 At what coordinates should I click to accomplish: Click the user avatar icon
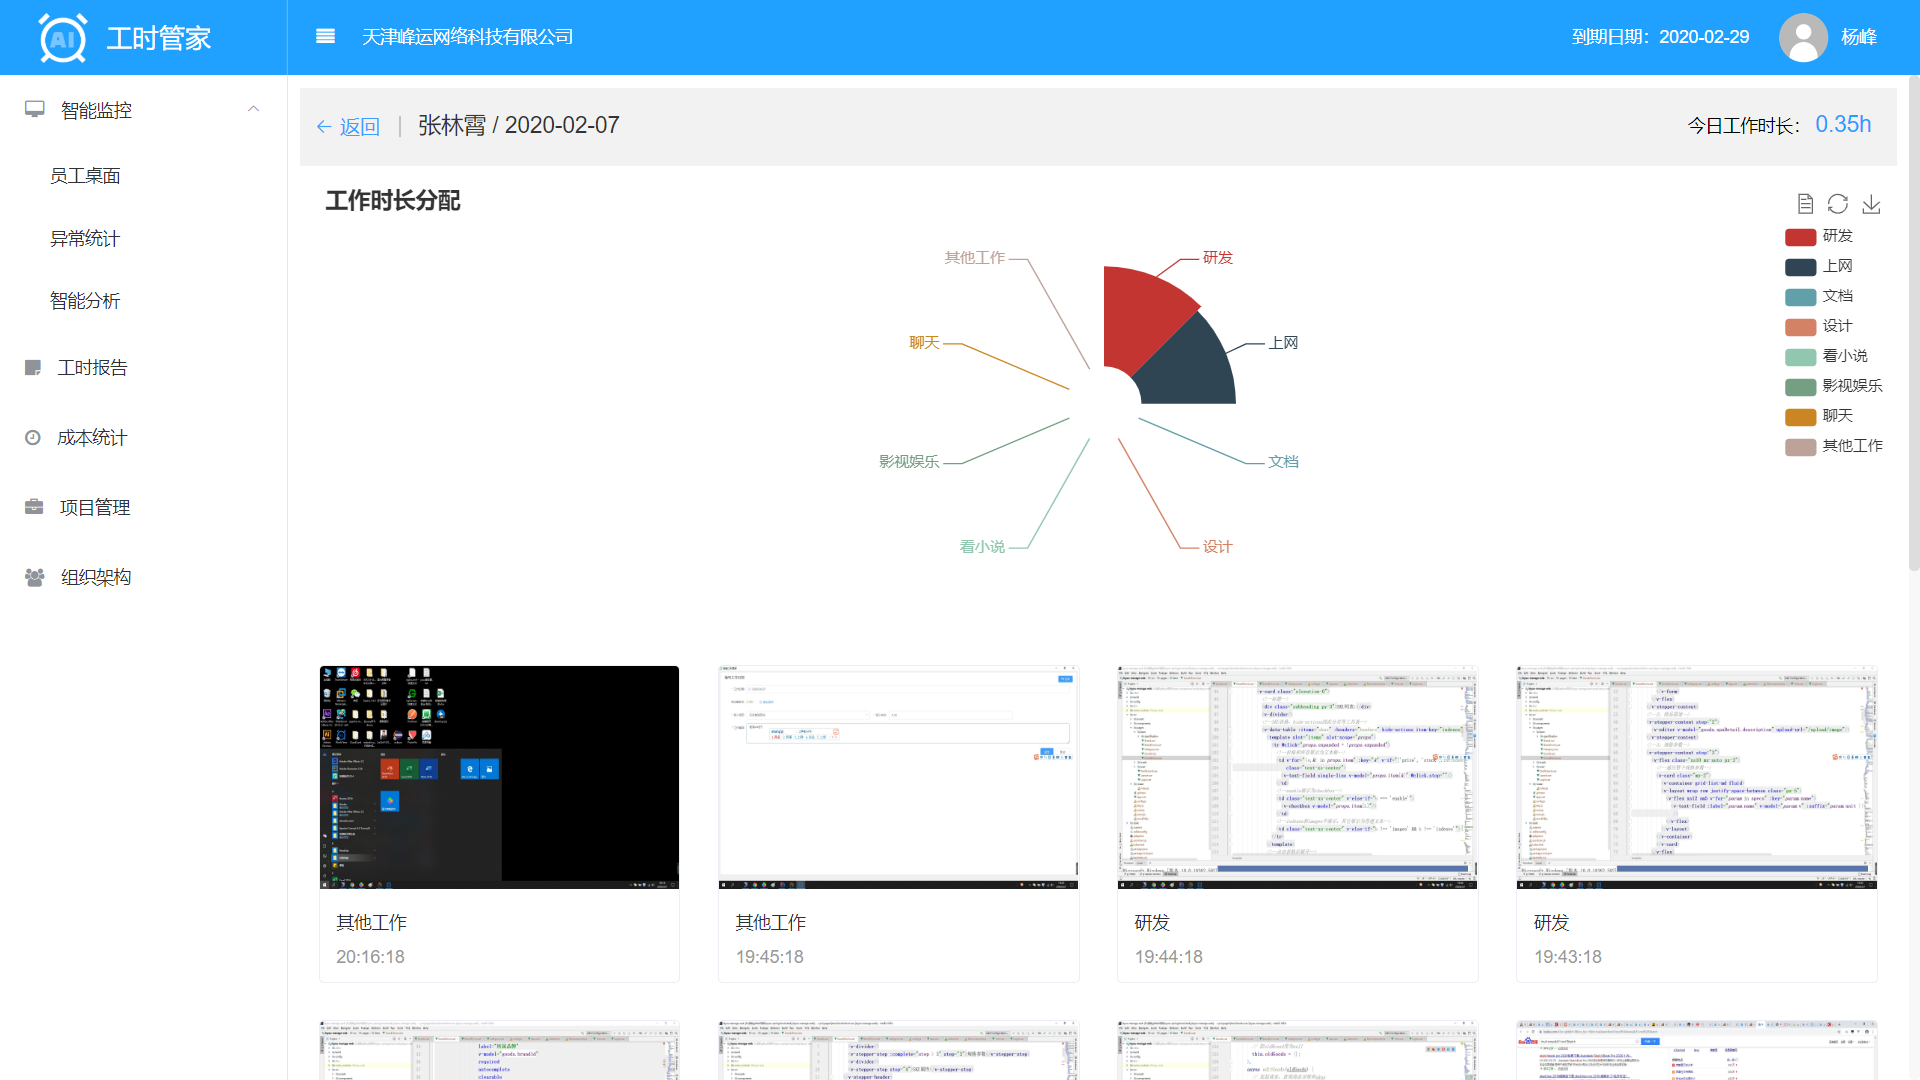coord(1803,37)
